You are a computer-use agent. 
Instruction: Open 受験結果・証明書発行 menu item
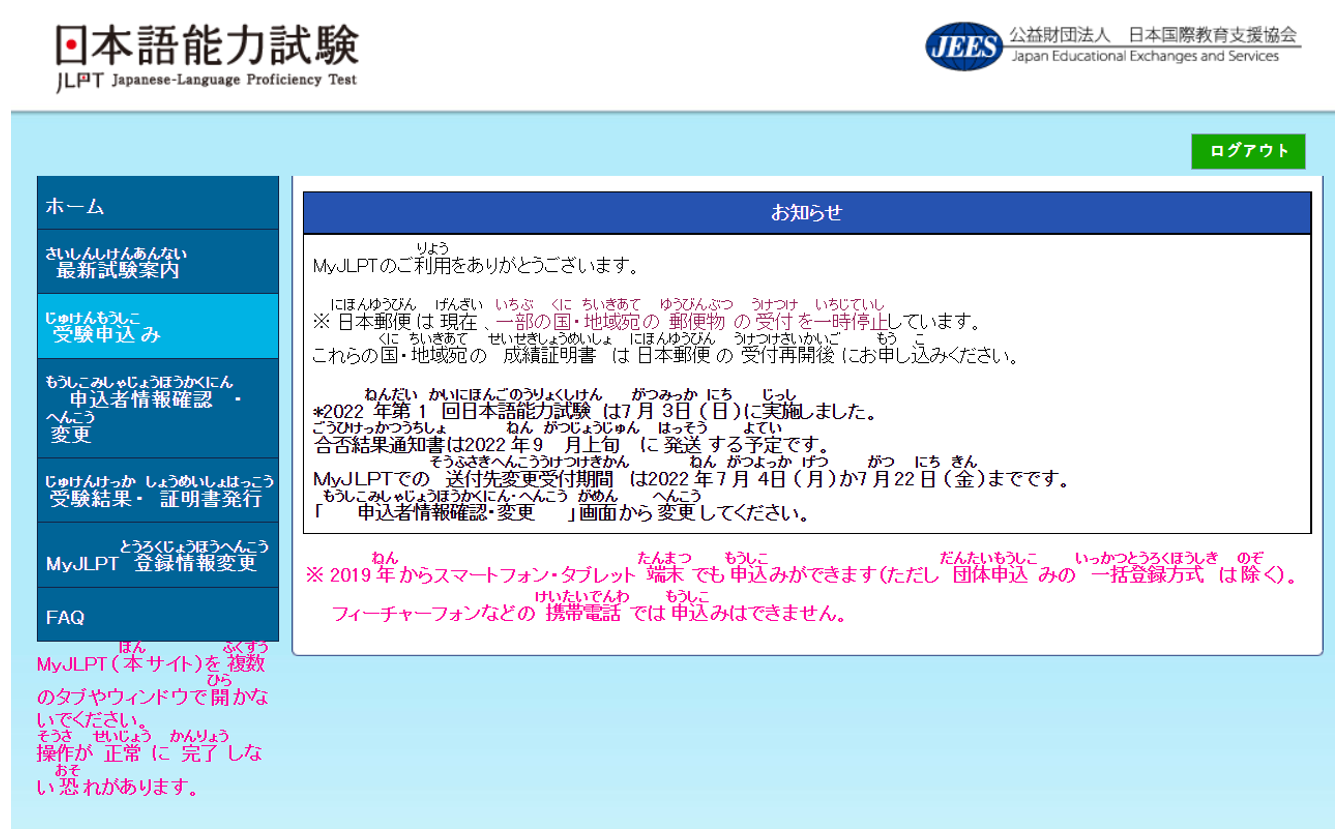(x=158, y=490)
